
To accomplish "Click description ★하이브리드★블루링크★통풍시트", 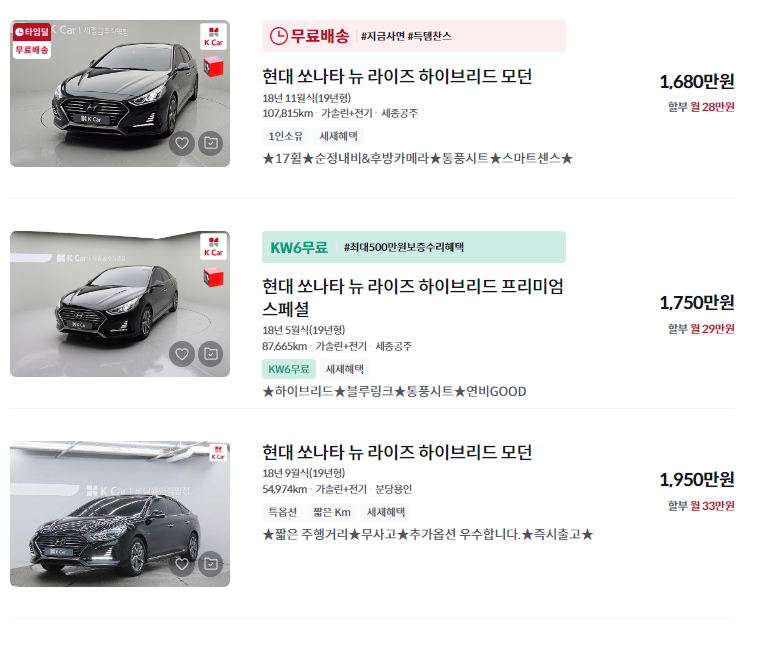I will click(394, 391).
